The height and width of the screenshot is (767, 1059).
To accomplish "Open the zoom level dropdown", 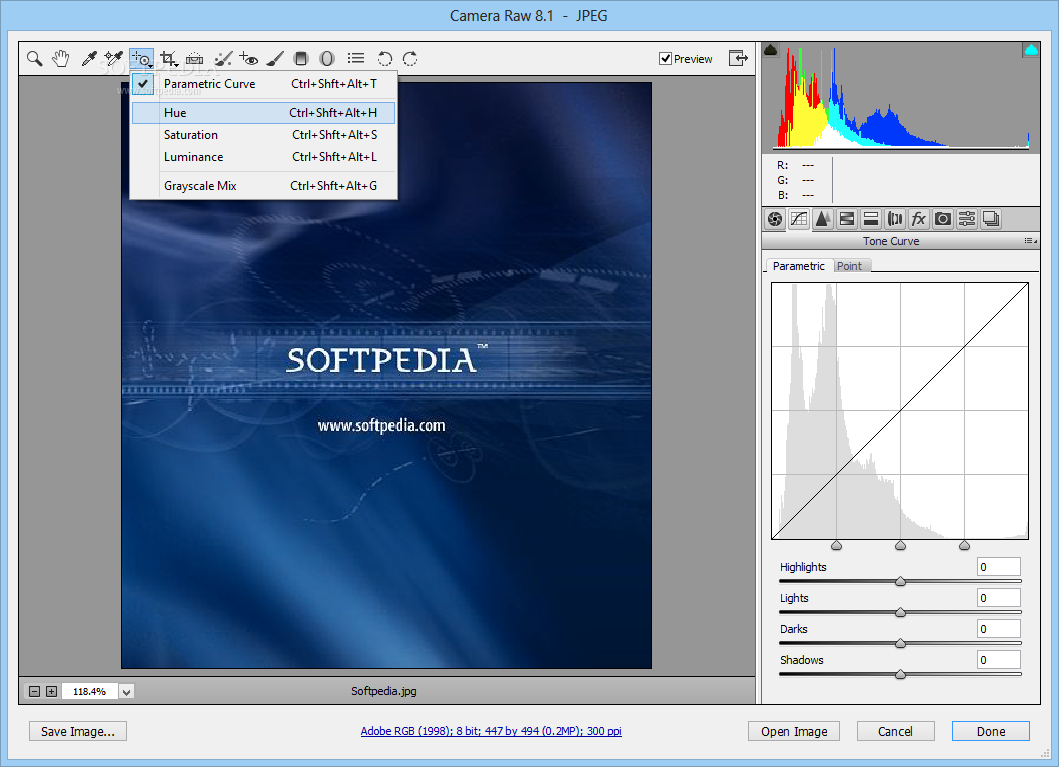I will pyautogui.click(x=127, y=691).
